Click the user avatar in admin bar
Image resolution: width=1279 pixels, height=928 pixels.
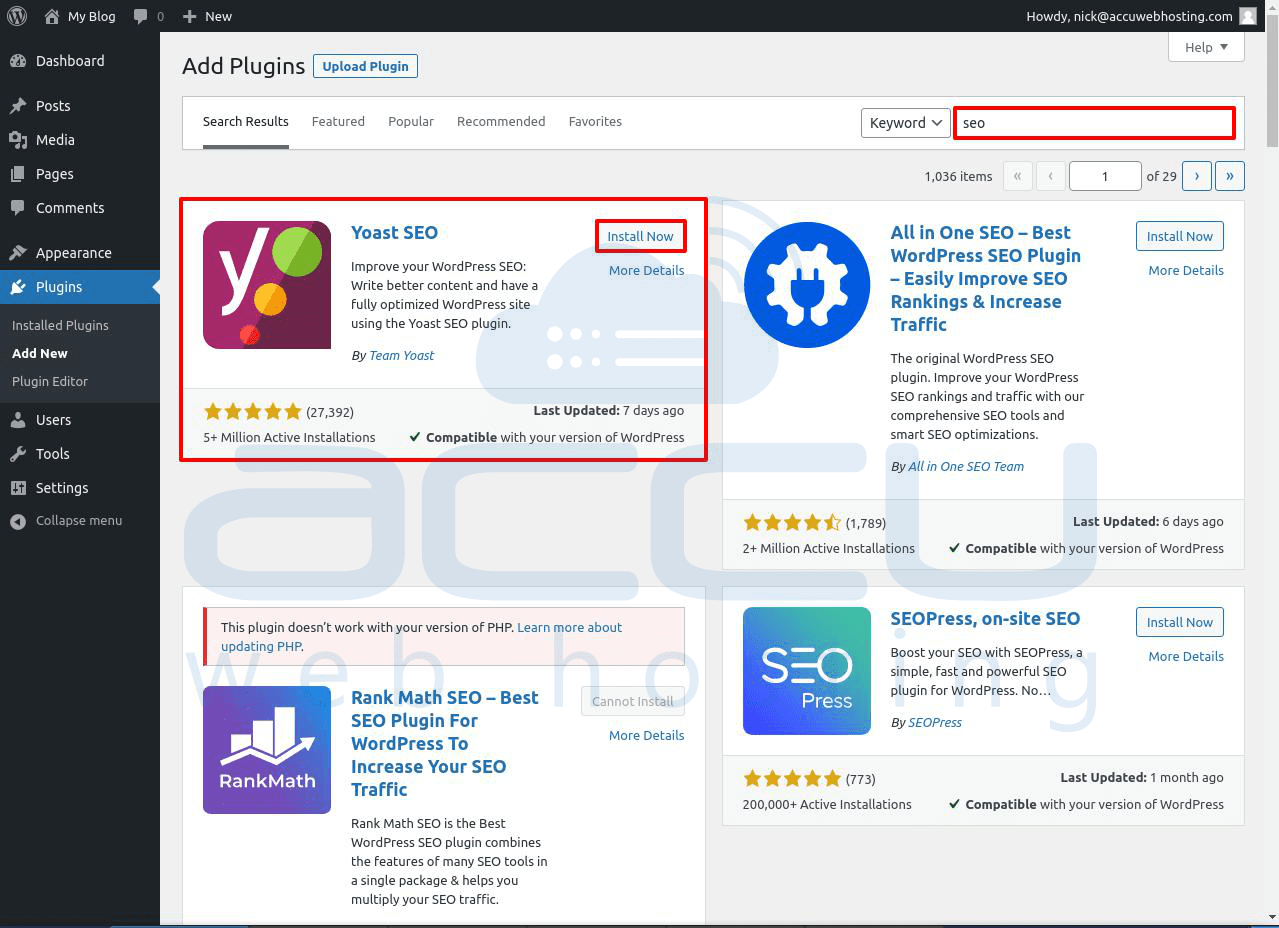1247,16
